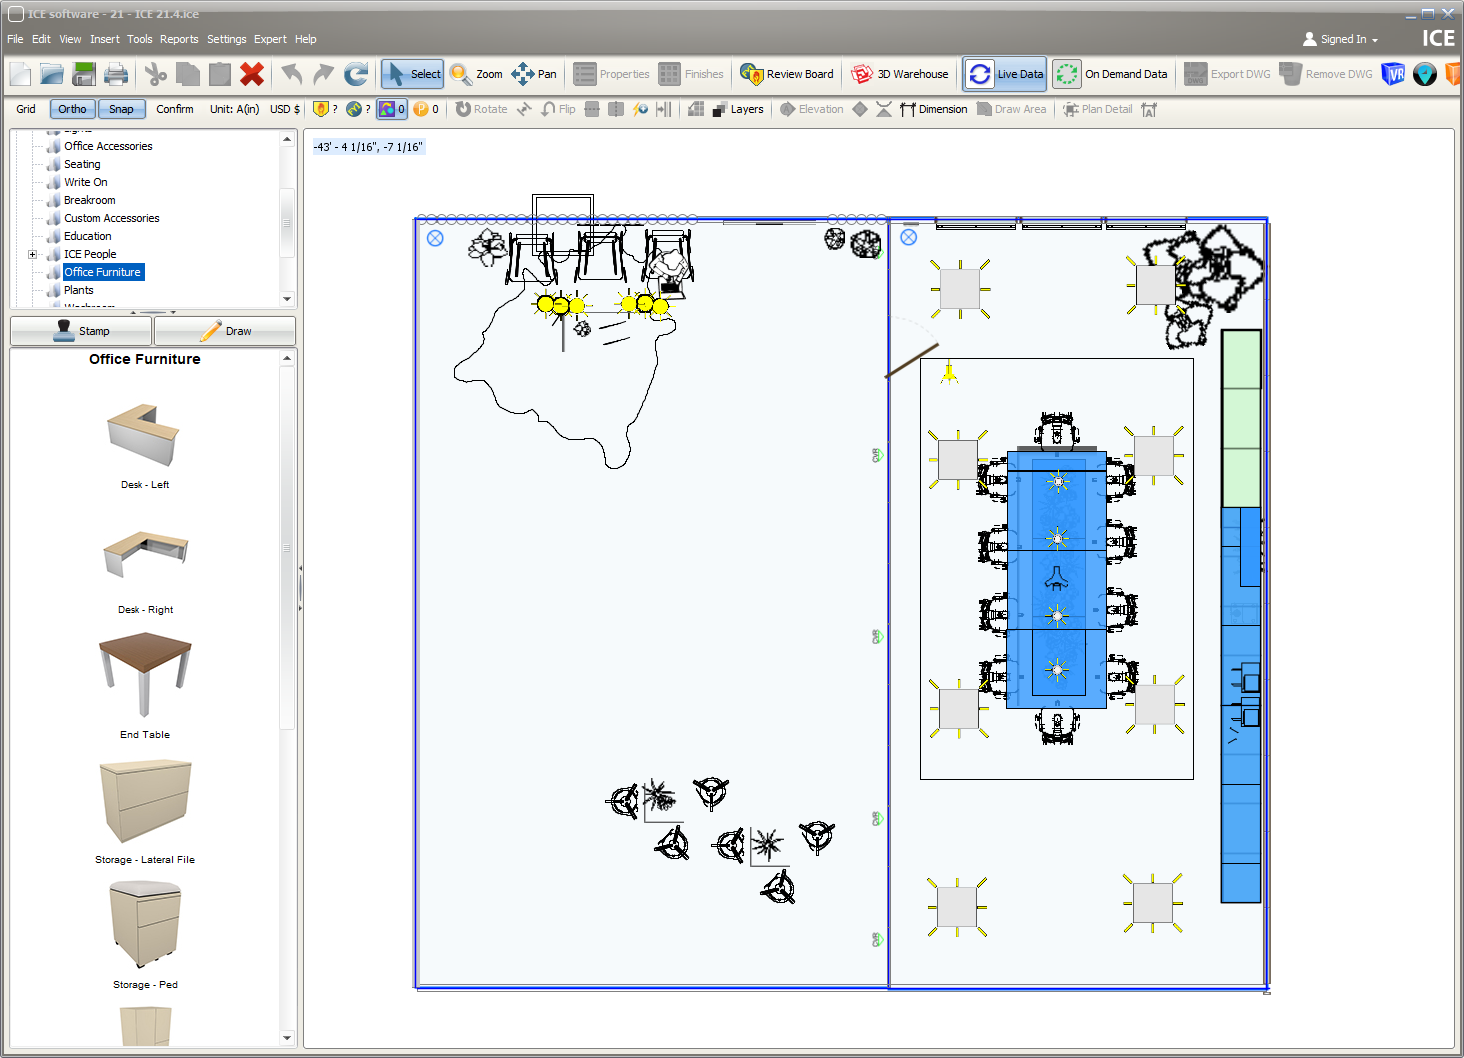The width and height of the screenshot is (1464, 1058).
Task: Click the blue Refresh arrow icon
Action: point(356,74)
